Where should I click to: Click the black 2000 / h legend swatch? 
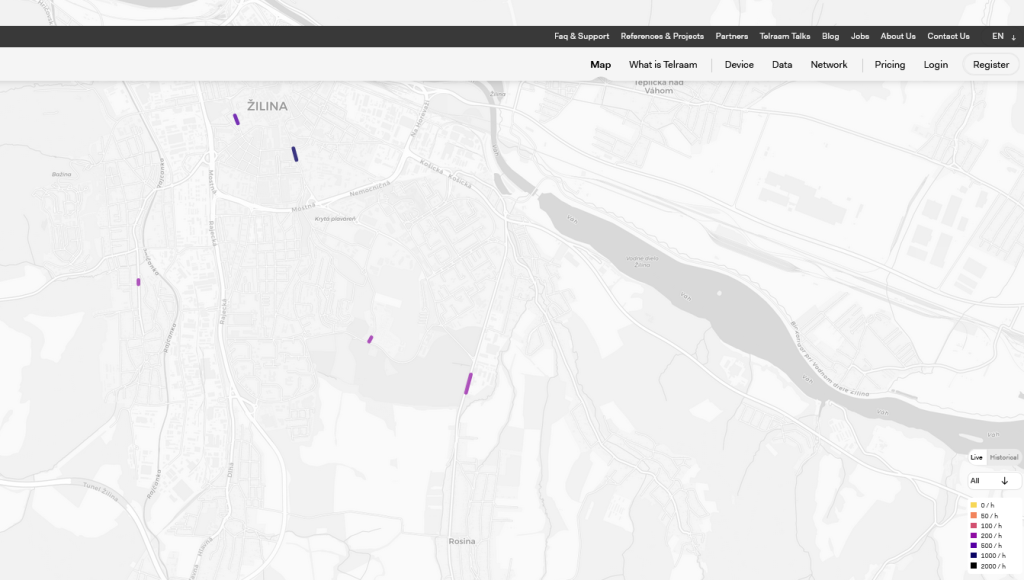click(x=973, y=566)
